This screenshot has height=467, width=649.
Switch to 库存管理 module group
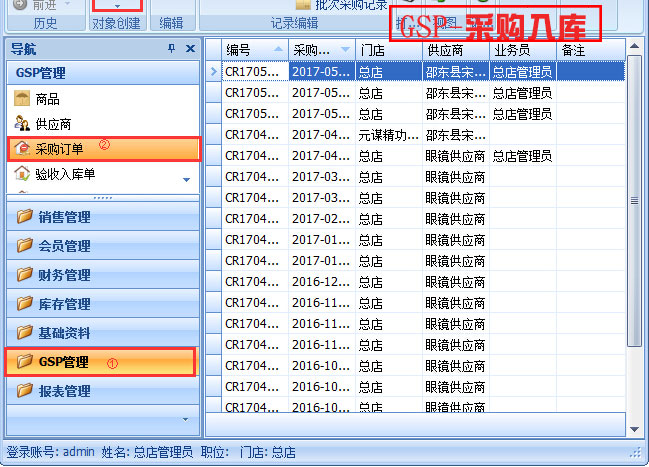coord(64,304)
